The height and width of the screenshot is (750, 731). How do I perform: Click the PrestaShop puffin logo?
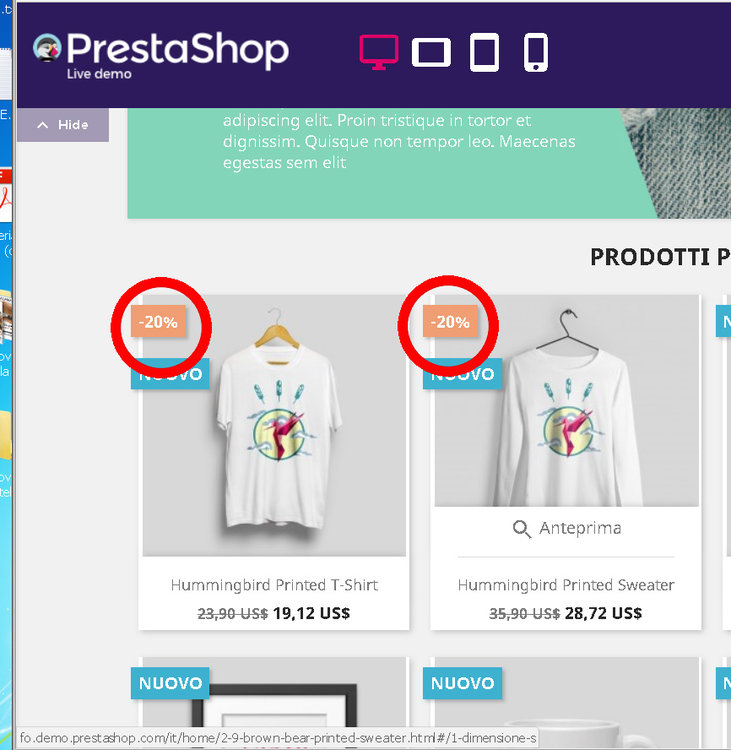(x=47, y=48)
